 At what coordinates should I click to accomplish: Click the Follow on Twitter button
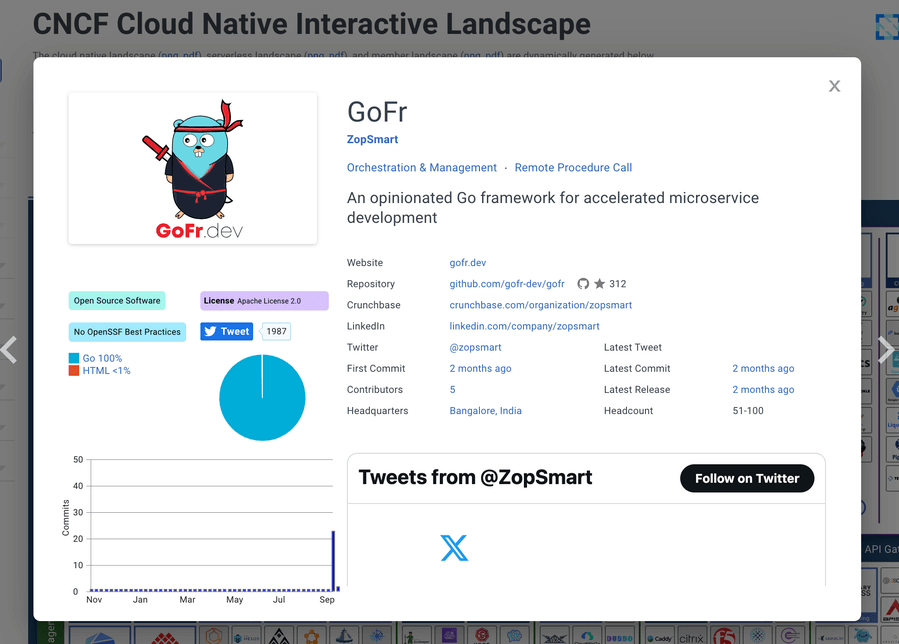[x=746, y=478]
